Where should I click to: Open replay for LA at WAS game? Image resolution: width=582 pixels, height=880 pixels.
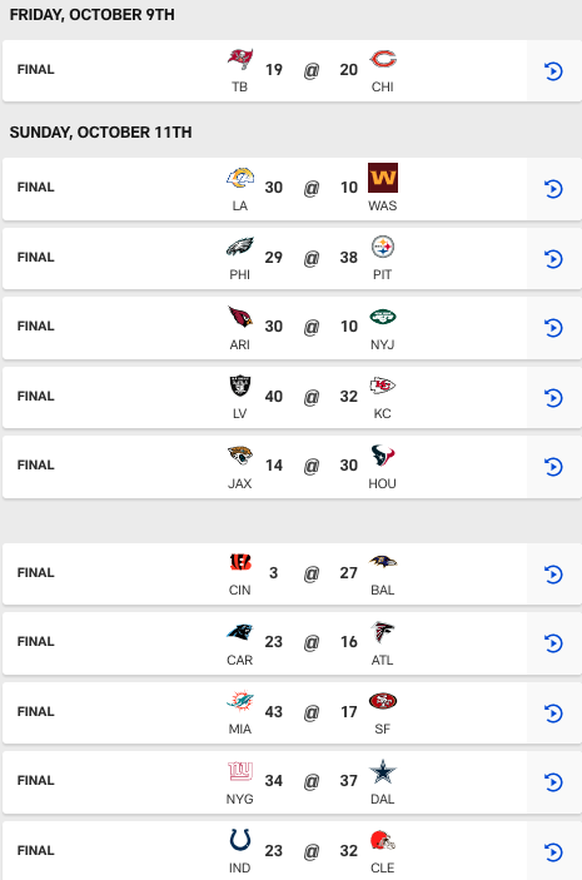(x=553, y=189)
